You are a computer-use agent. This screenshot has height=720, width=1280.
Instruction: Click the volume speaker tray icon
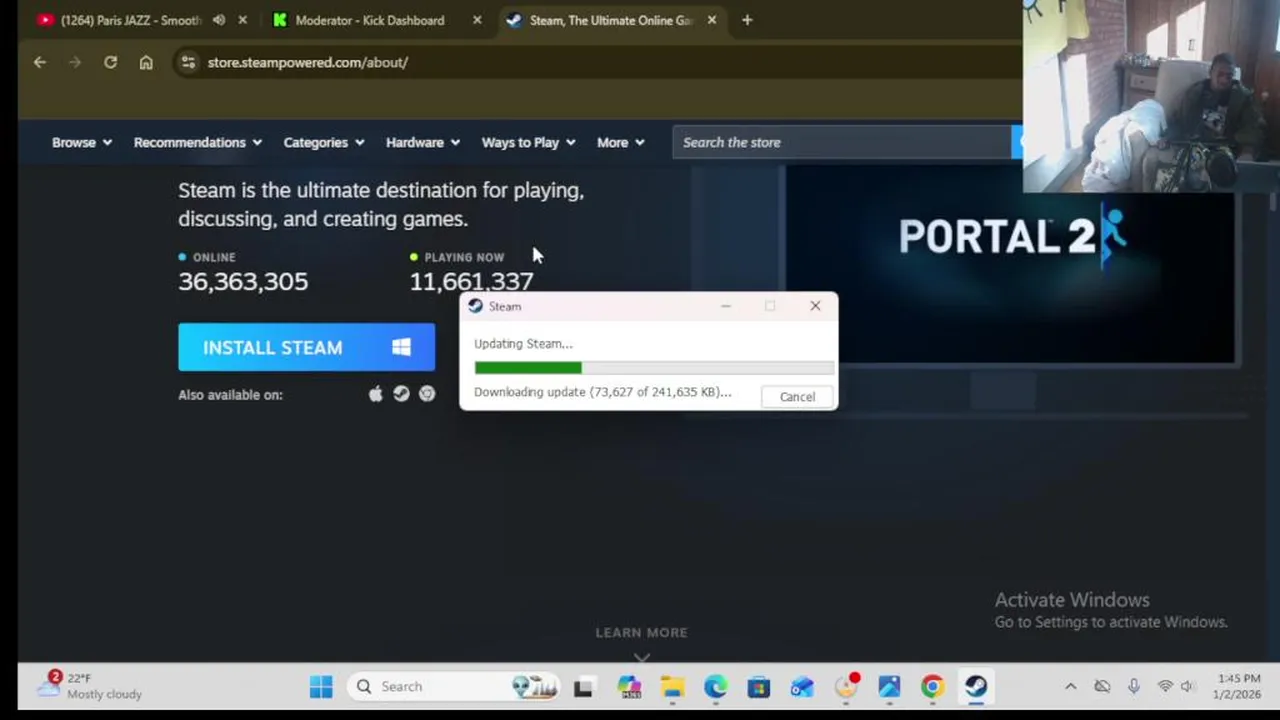tap(1188, 686)
